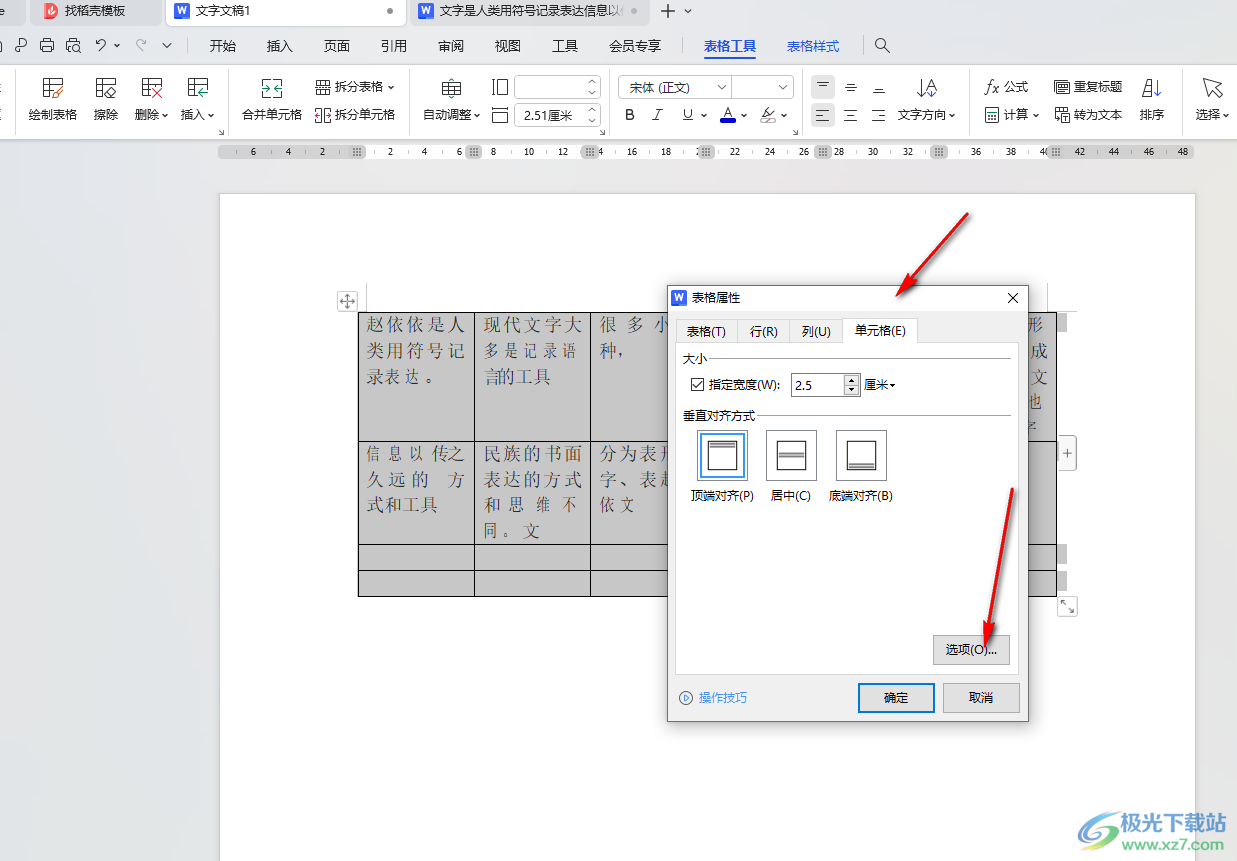The height and width of the screenshot is (861, 1237).
Task: Open the 视图 ribbon tab
Action: pyautogui.click(x=508, y=46)
